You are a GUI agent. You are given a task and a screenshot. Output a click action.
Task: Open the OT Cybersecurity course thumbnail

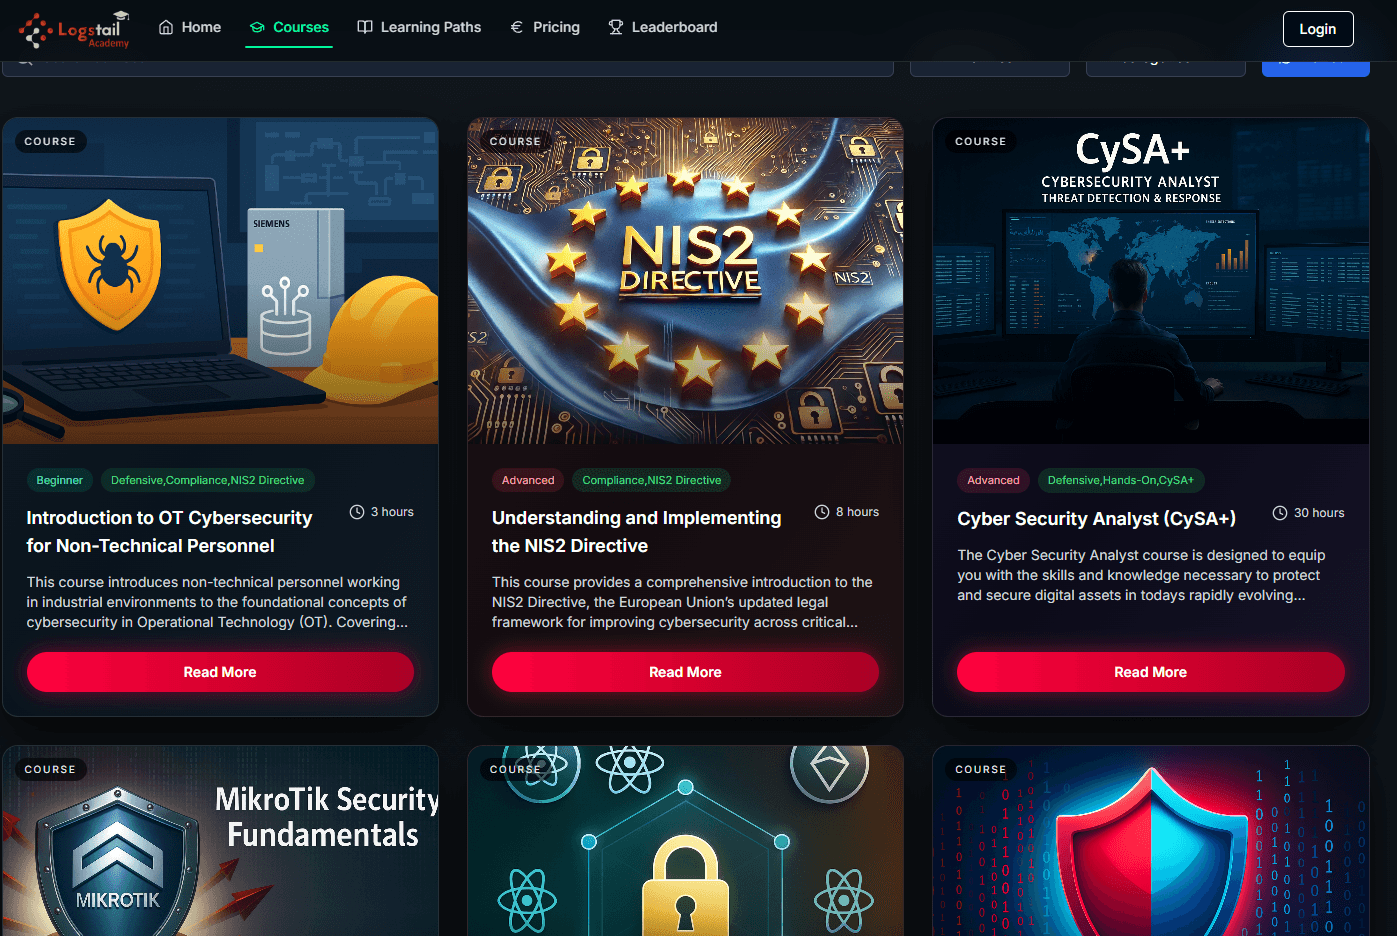click(x=220, y=281)
